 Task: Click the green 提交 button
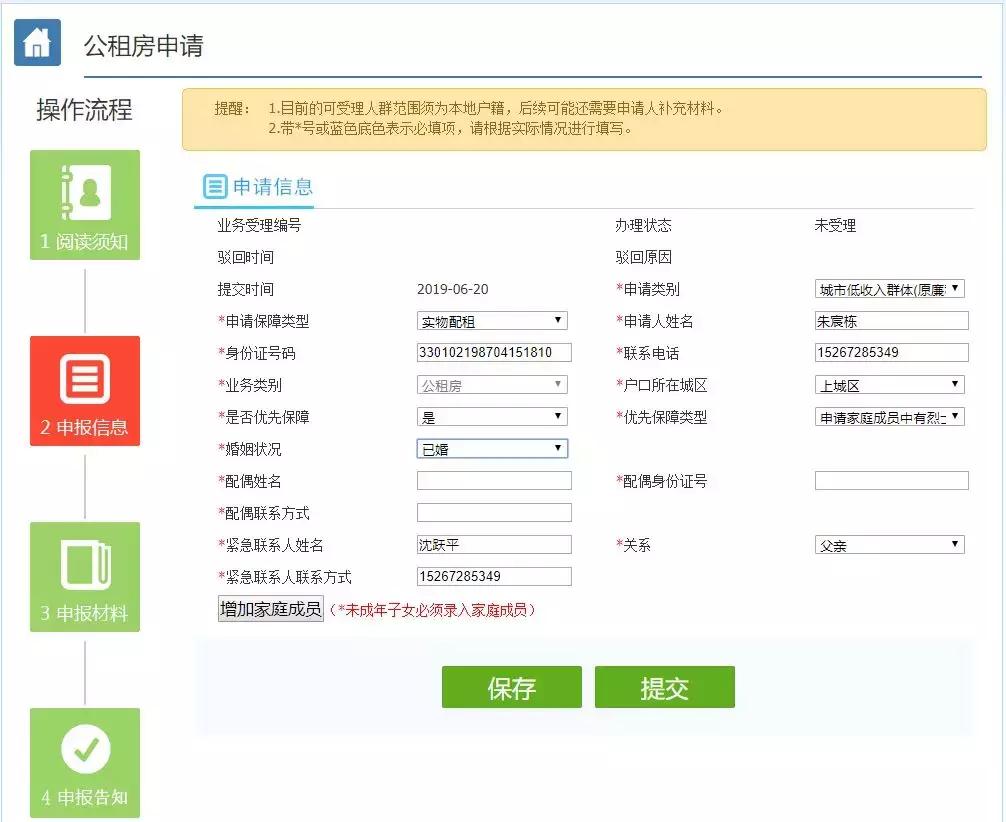pos(664,687)
